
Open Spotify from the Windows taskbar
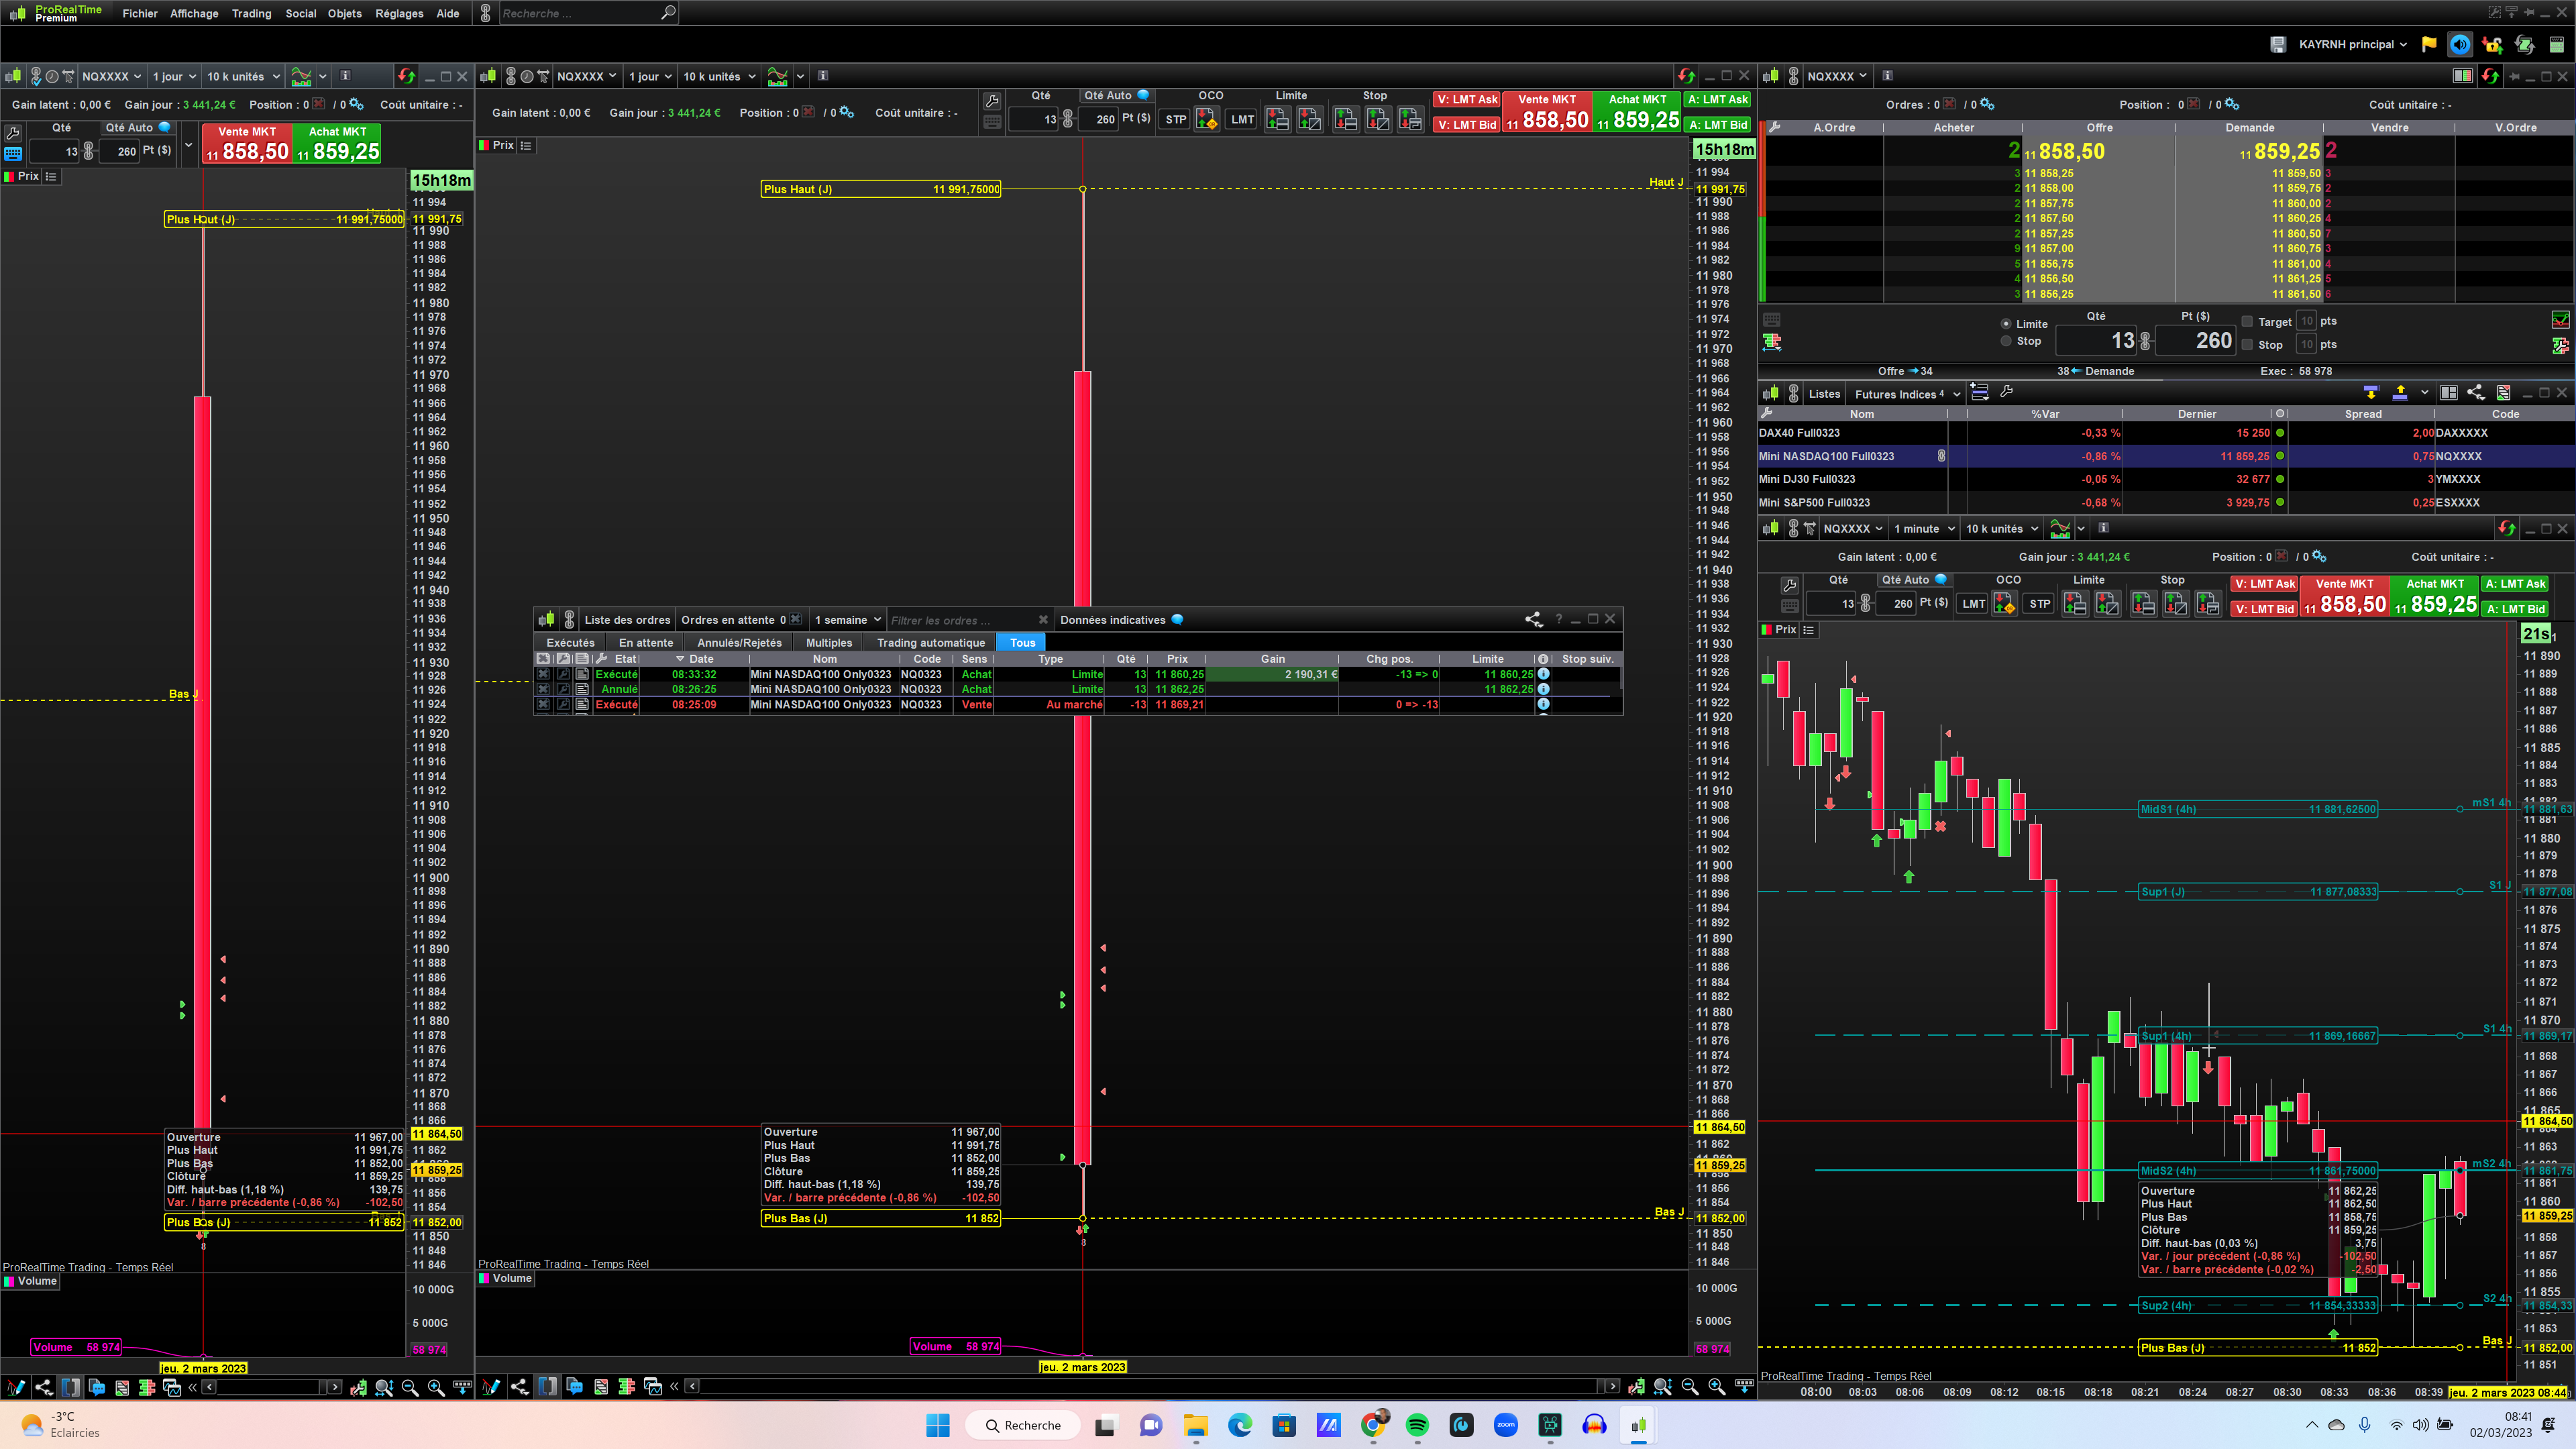pyautogui.click(x=1417, y=1426)
